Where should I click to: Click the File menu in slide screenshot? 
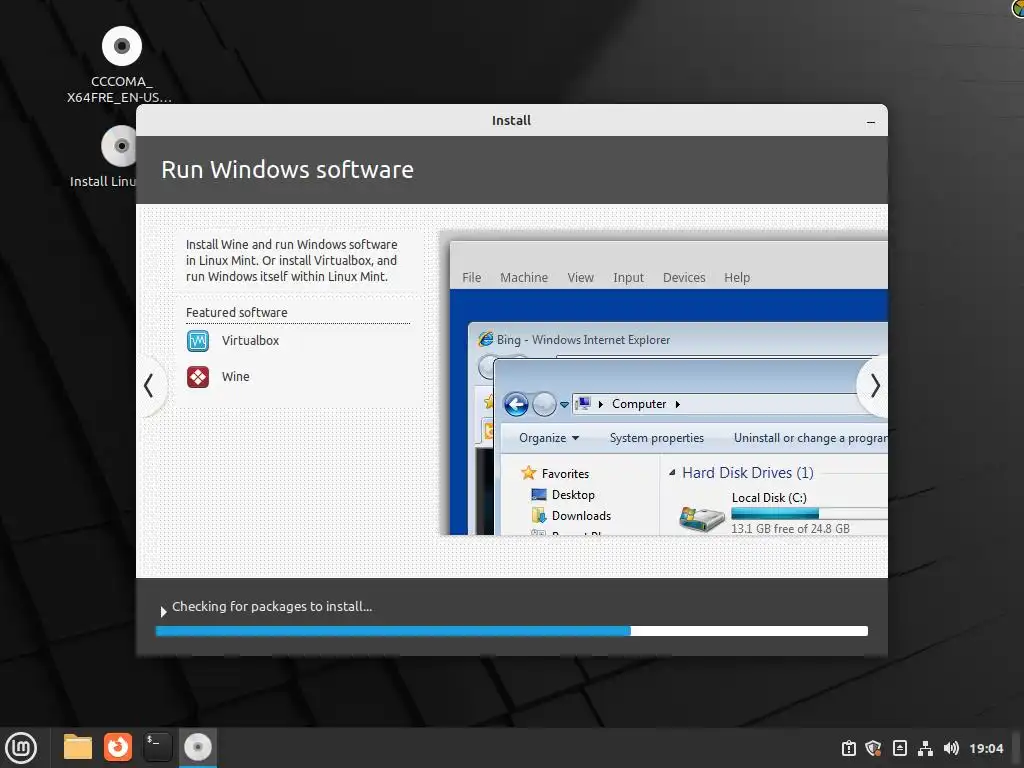472,278
